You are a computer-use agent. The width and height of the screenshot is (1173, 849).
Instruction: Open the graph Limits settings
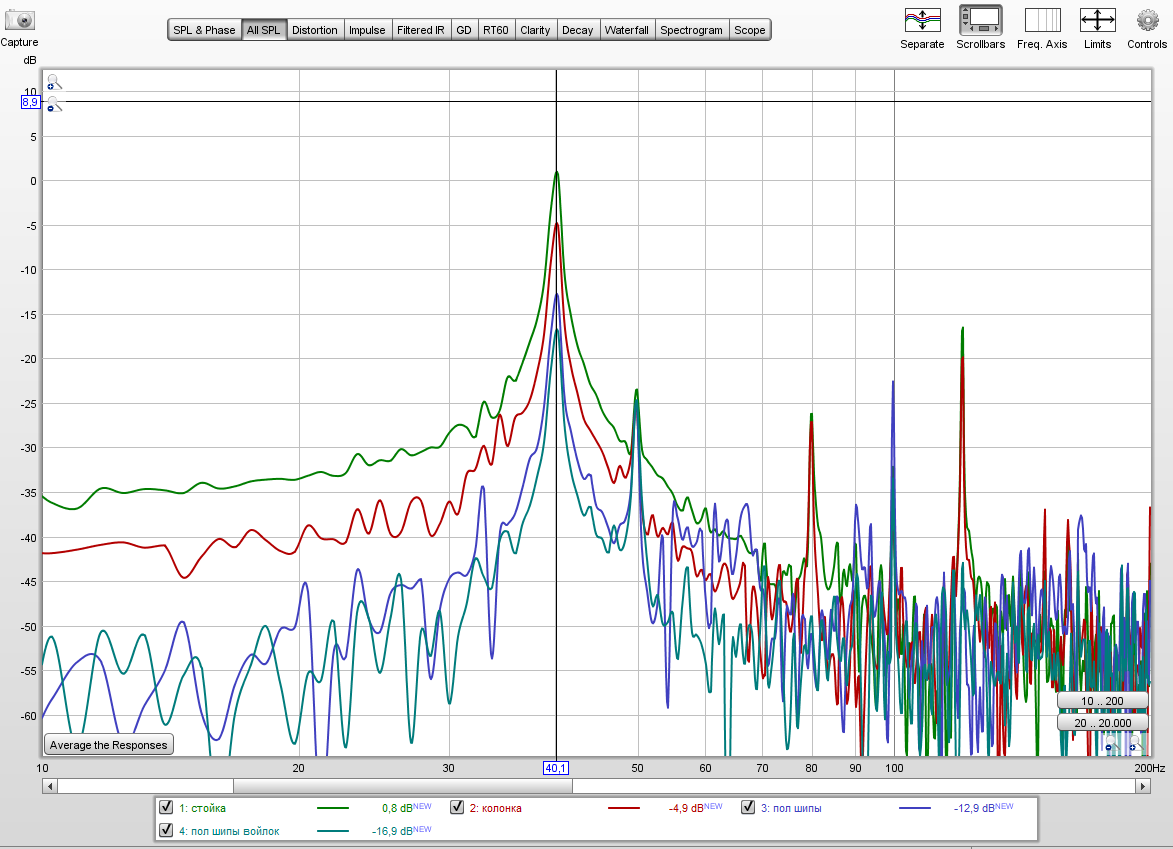[x=1097, y=20]
